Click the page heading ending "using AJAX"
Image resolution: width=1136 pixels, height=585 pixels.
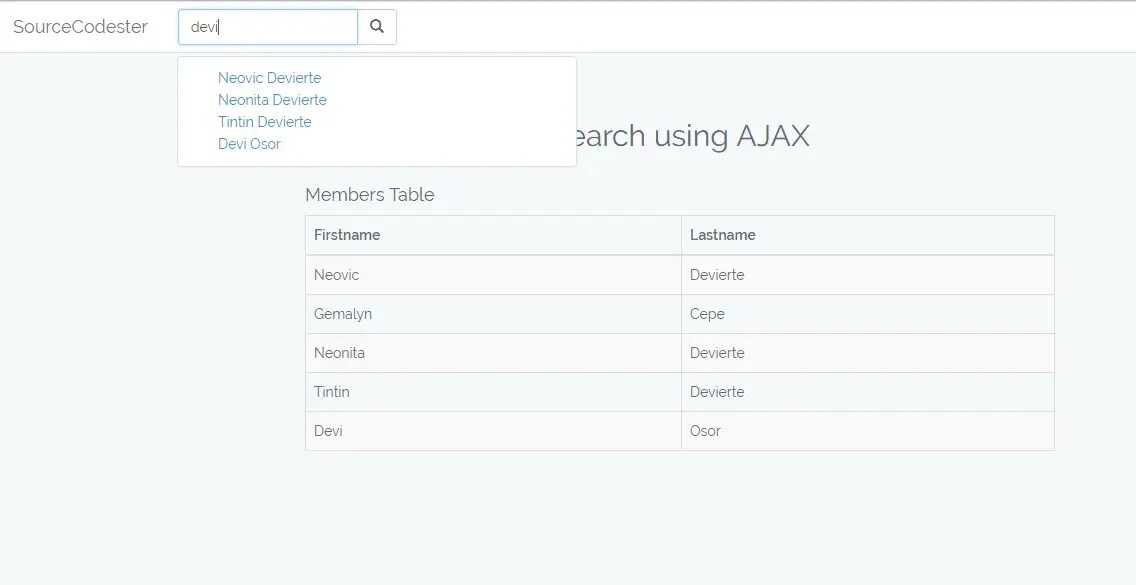[690, 136]
